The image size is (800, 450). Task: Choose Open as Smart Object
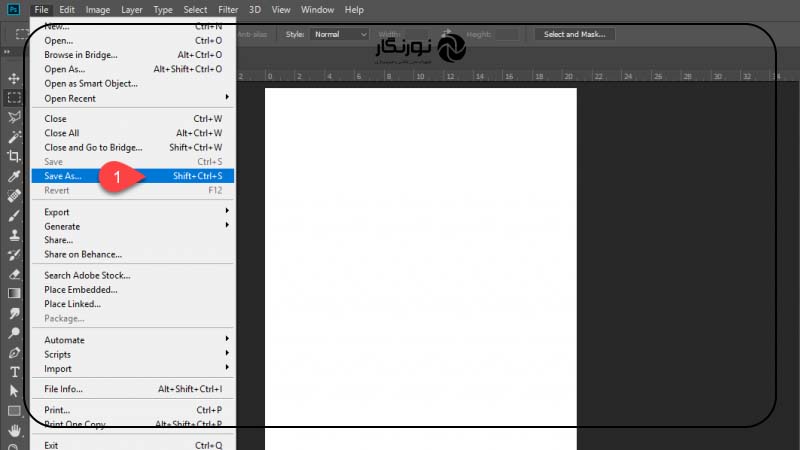[x=133, y=83]
